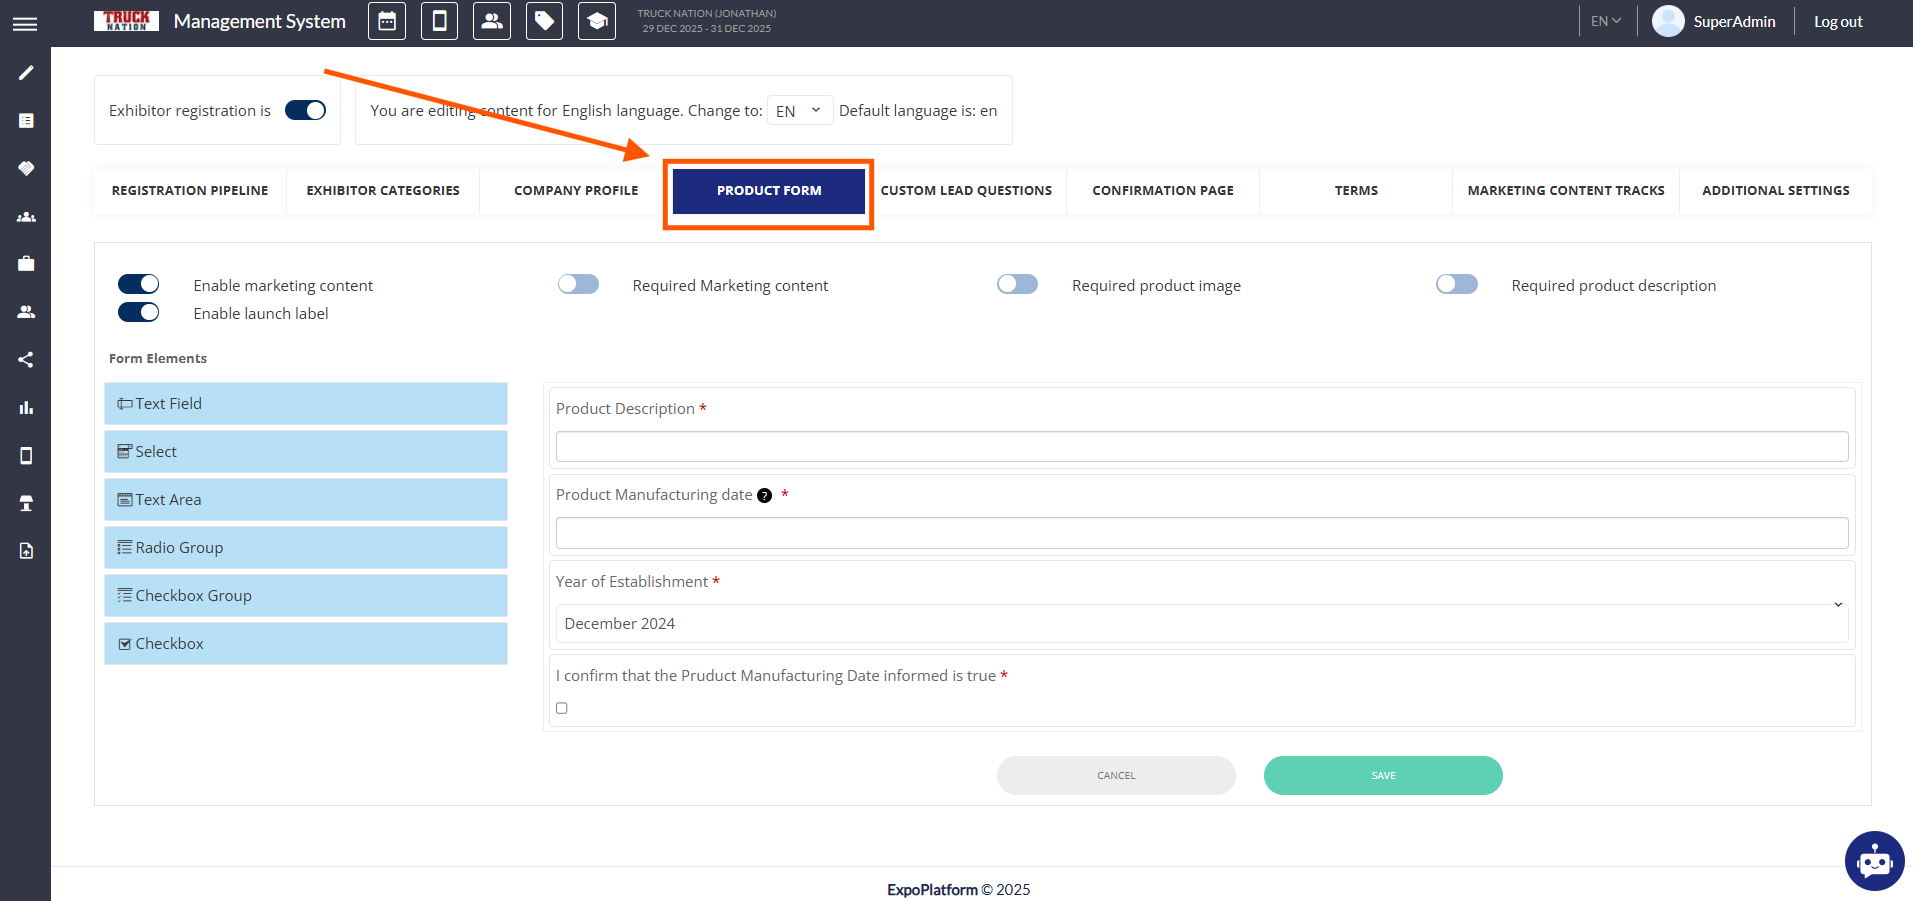Viewport: 1913px width, 901px height.
Task: Switch to Company Profile tab
Action: coord(576,191)
